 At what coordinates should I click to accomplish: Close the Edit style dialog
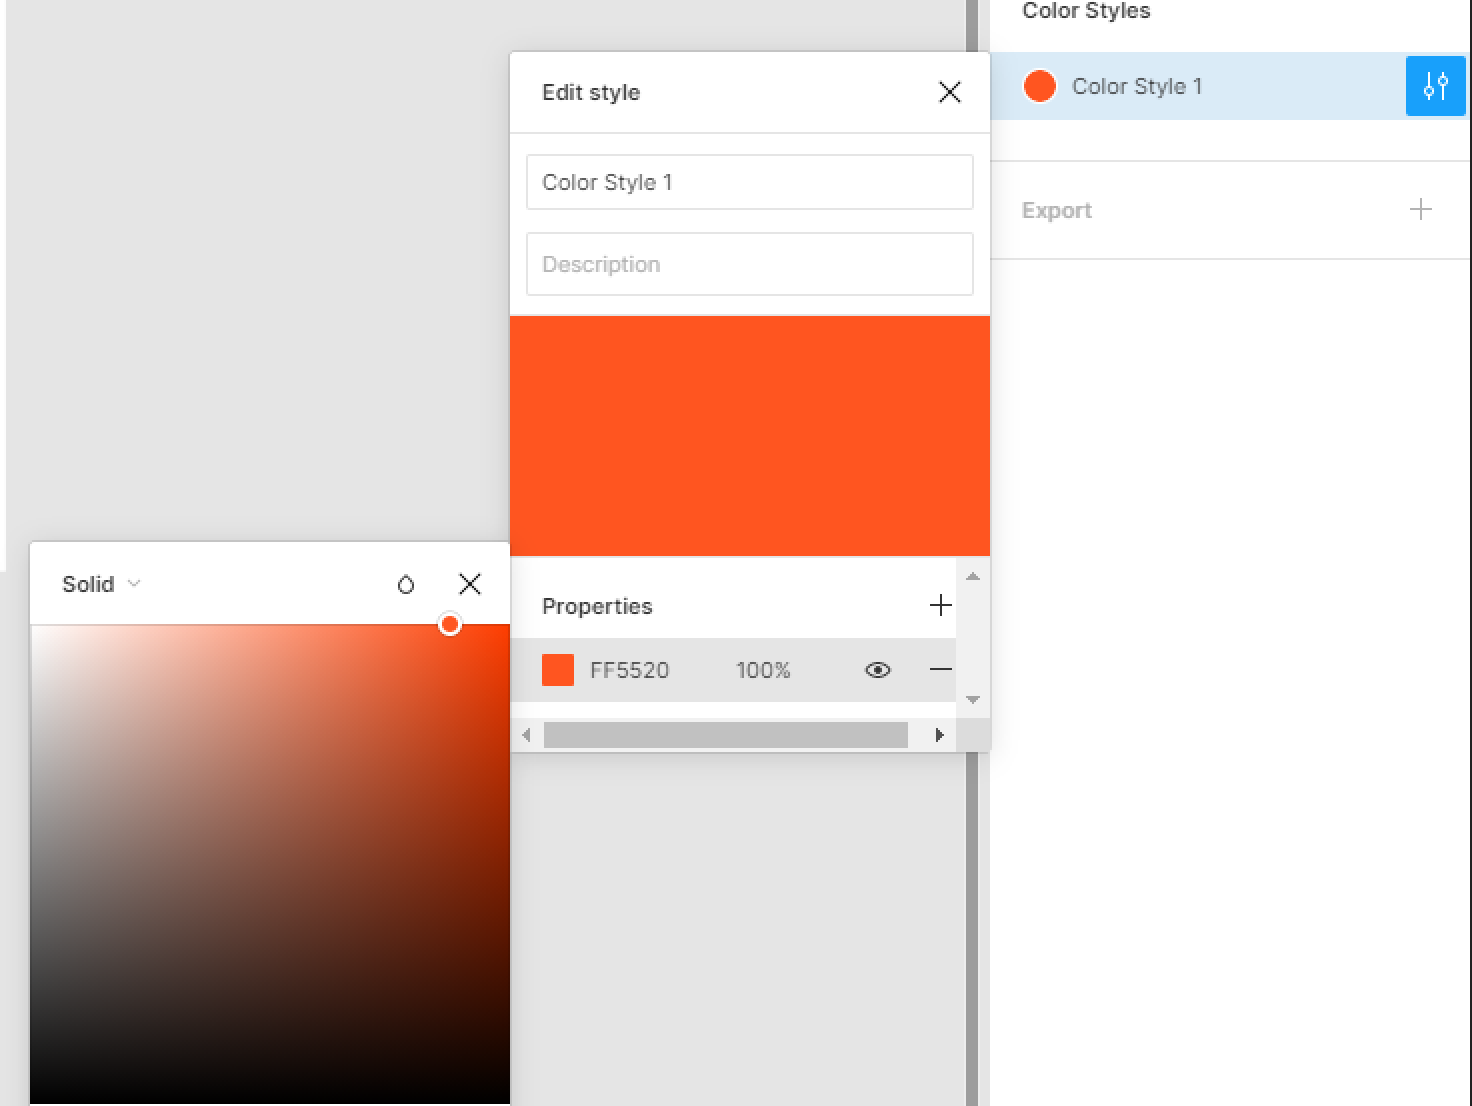pyautogui.click(x=949, y=92)
